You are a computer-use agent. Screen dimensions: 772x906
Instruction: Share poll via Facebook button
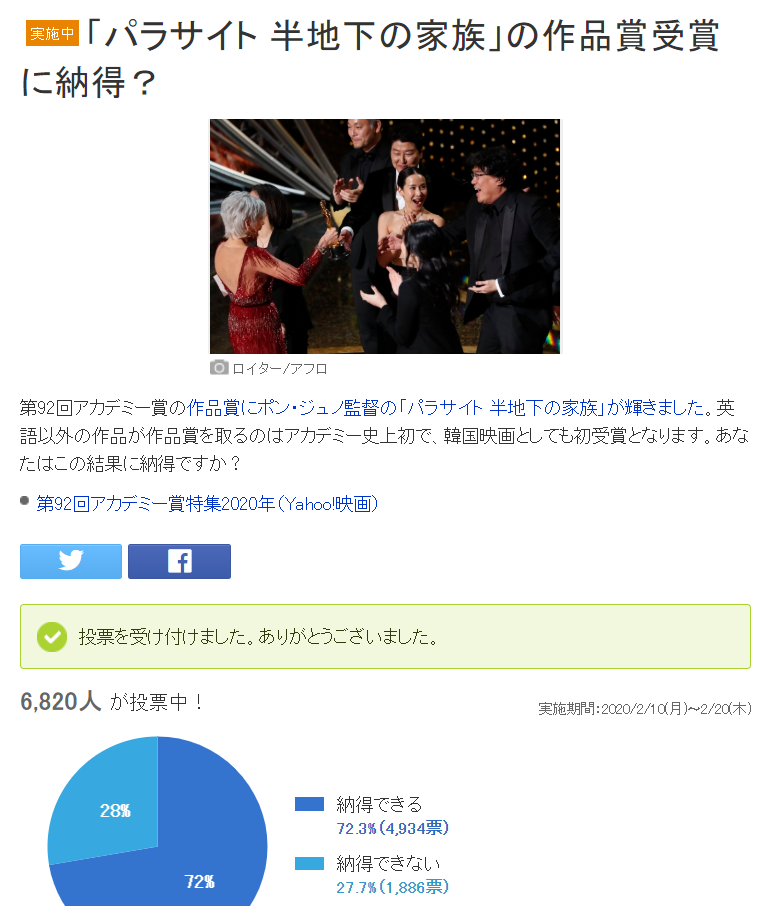coord(179,561)
